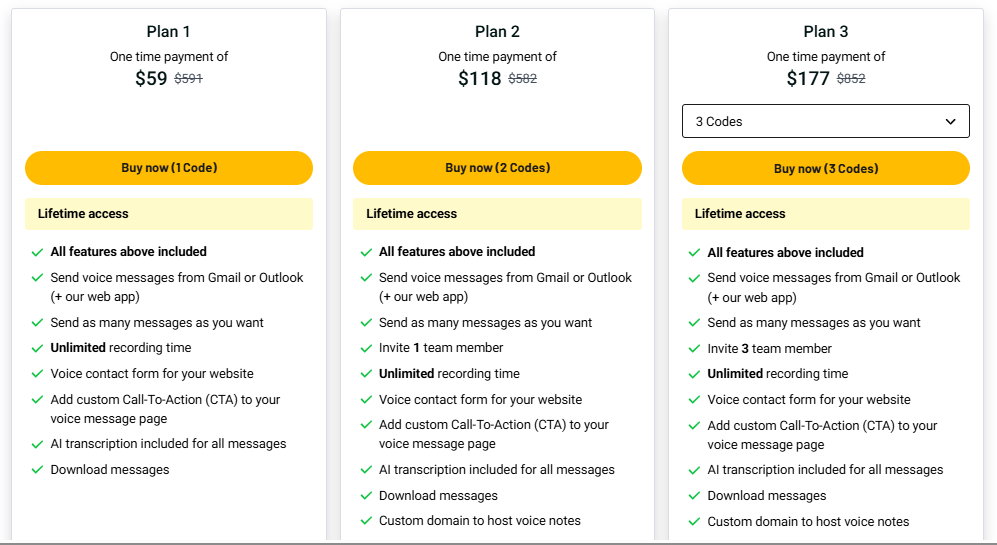The image size is (997, 545).
Task: Open the 3 Codes dropdown
Action: tap(825, 121)
